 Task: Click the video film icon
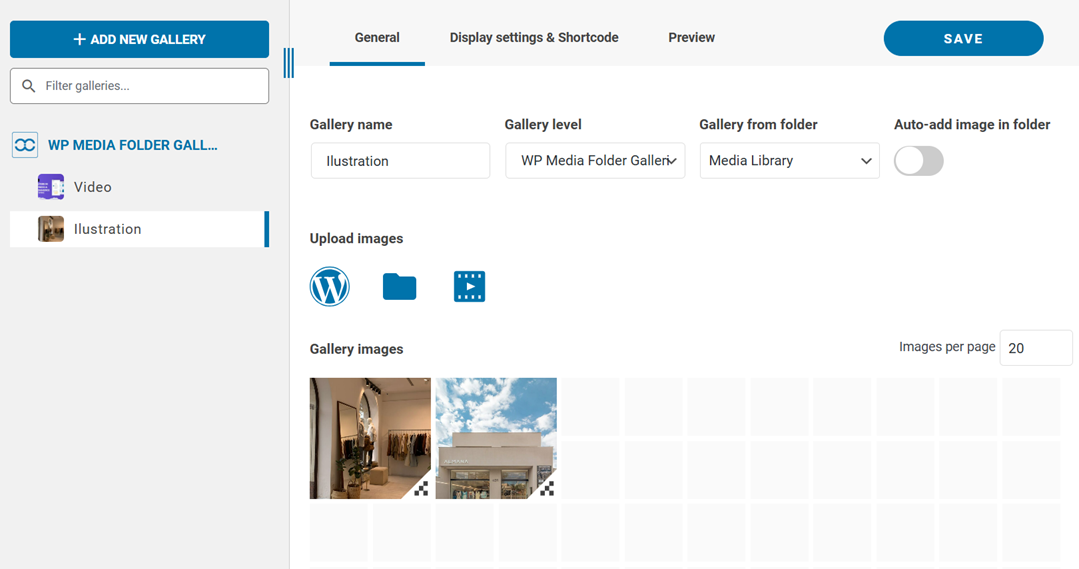tap(469, 287)
